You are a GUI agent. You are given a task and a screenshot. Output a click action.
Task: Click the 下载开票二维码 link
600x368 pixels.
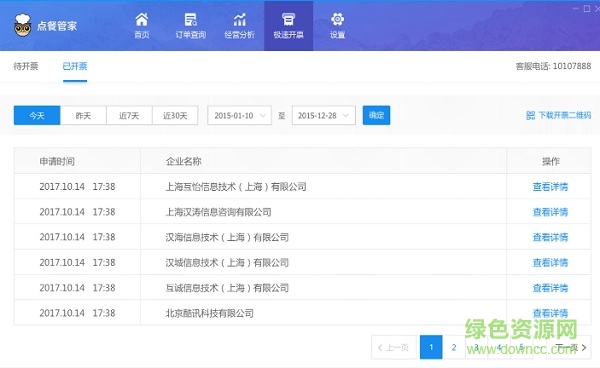[565, 115]
